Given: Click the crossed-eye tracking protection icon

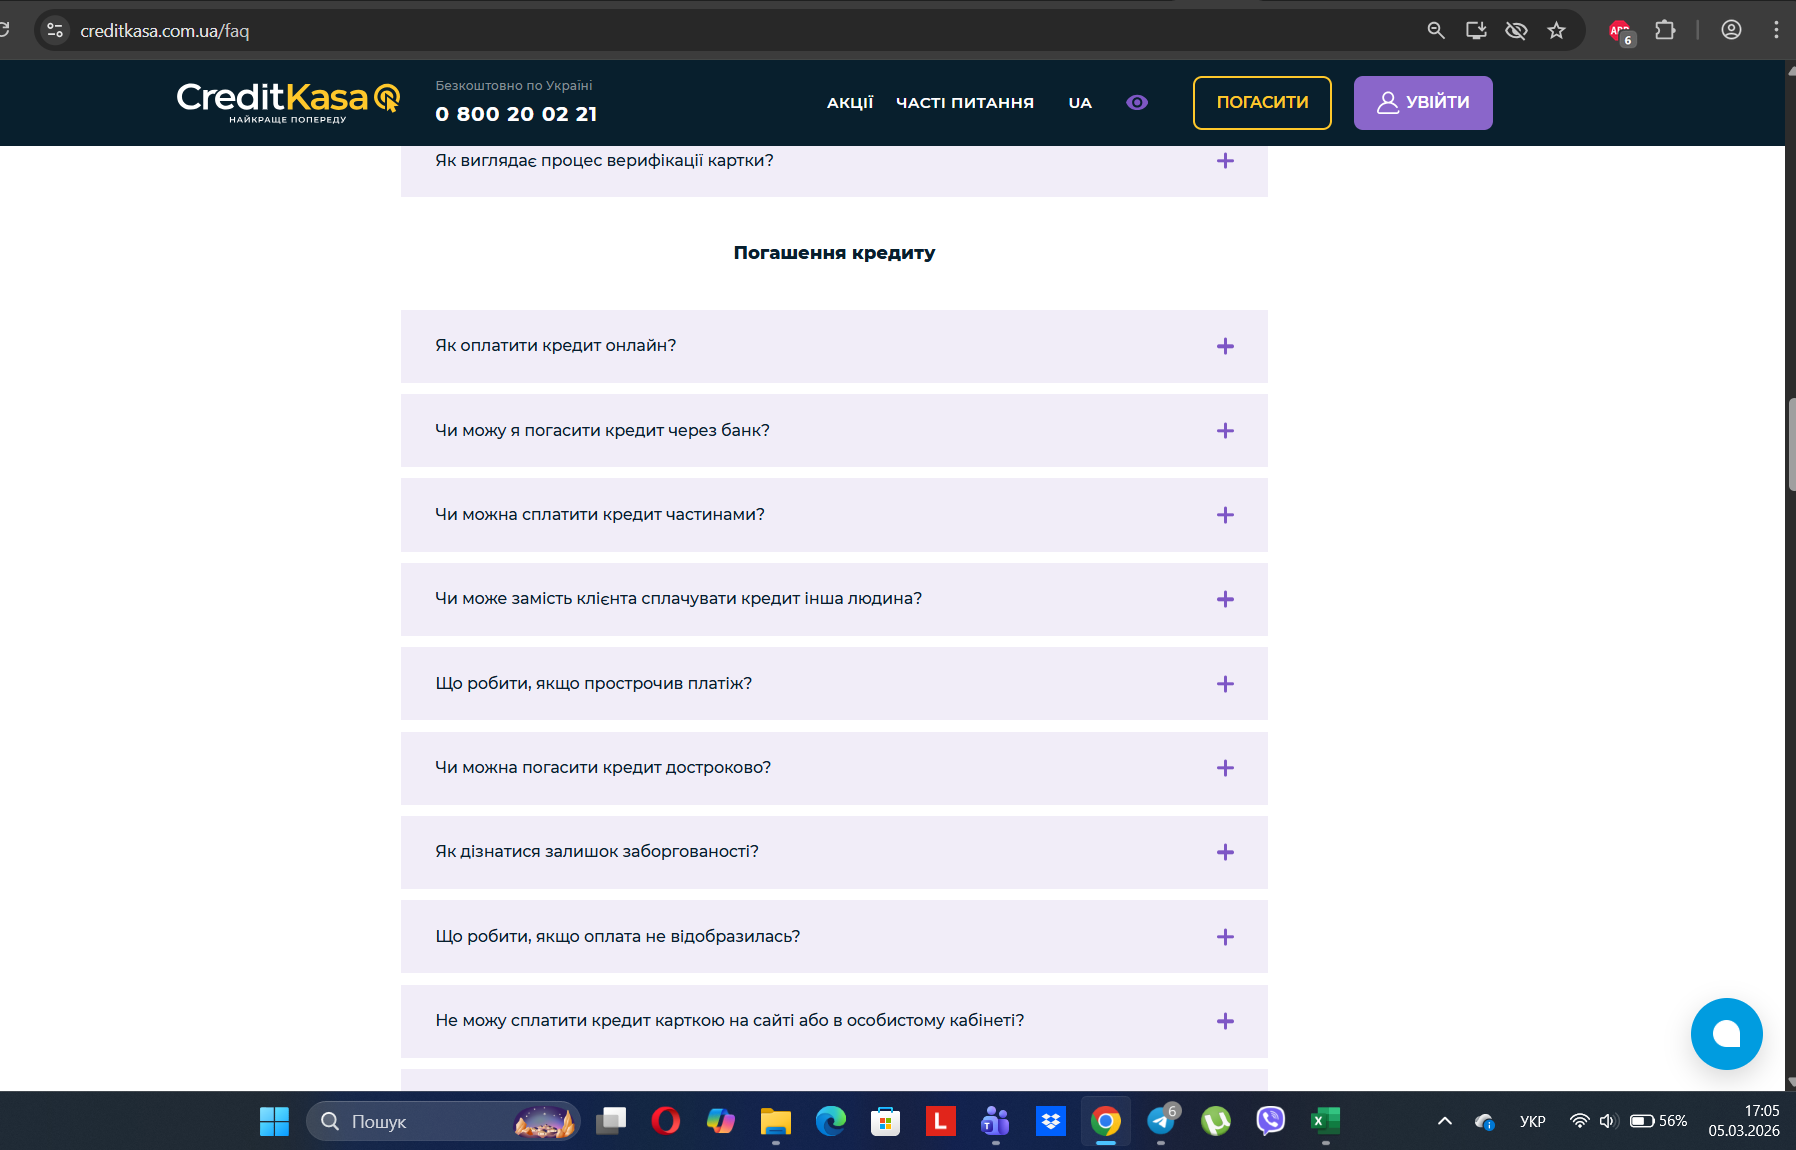Looking at the screenshot, I should (1516, 30).
